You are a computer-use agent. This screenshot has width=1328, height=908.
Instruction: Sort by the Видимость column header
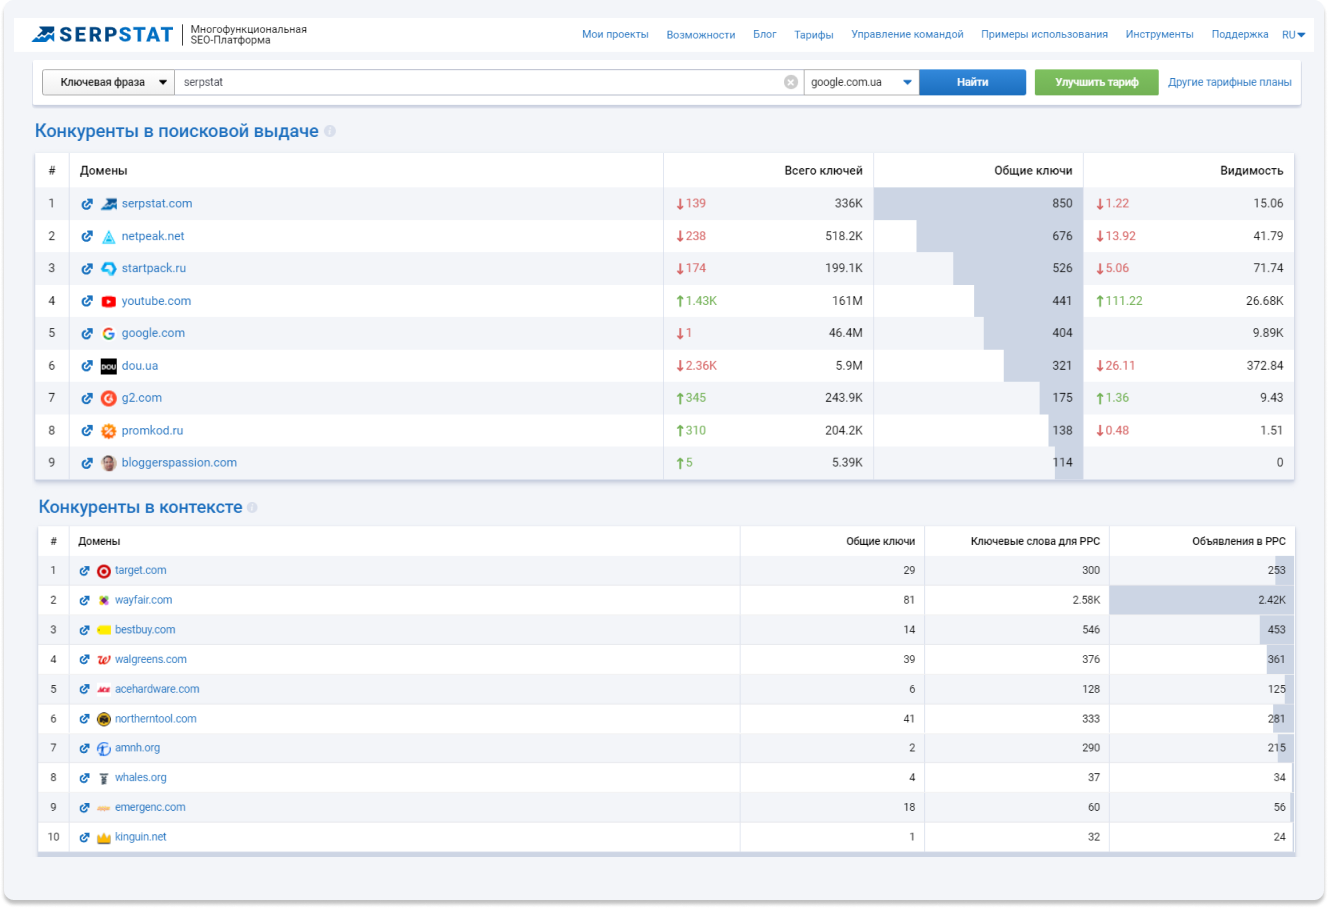tap(1251, 171)
